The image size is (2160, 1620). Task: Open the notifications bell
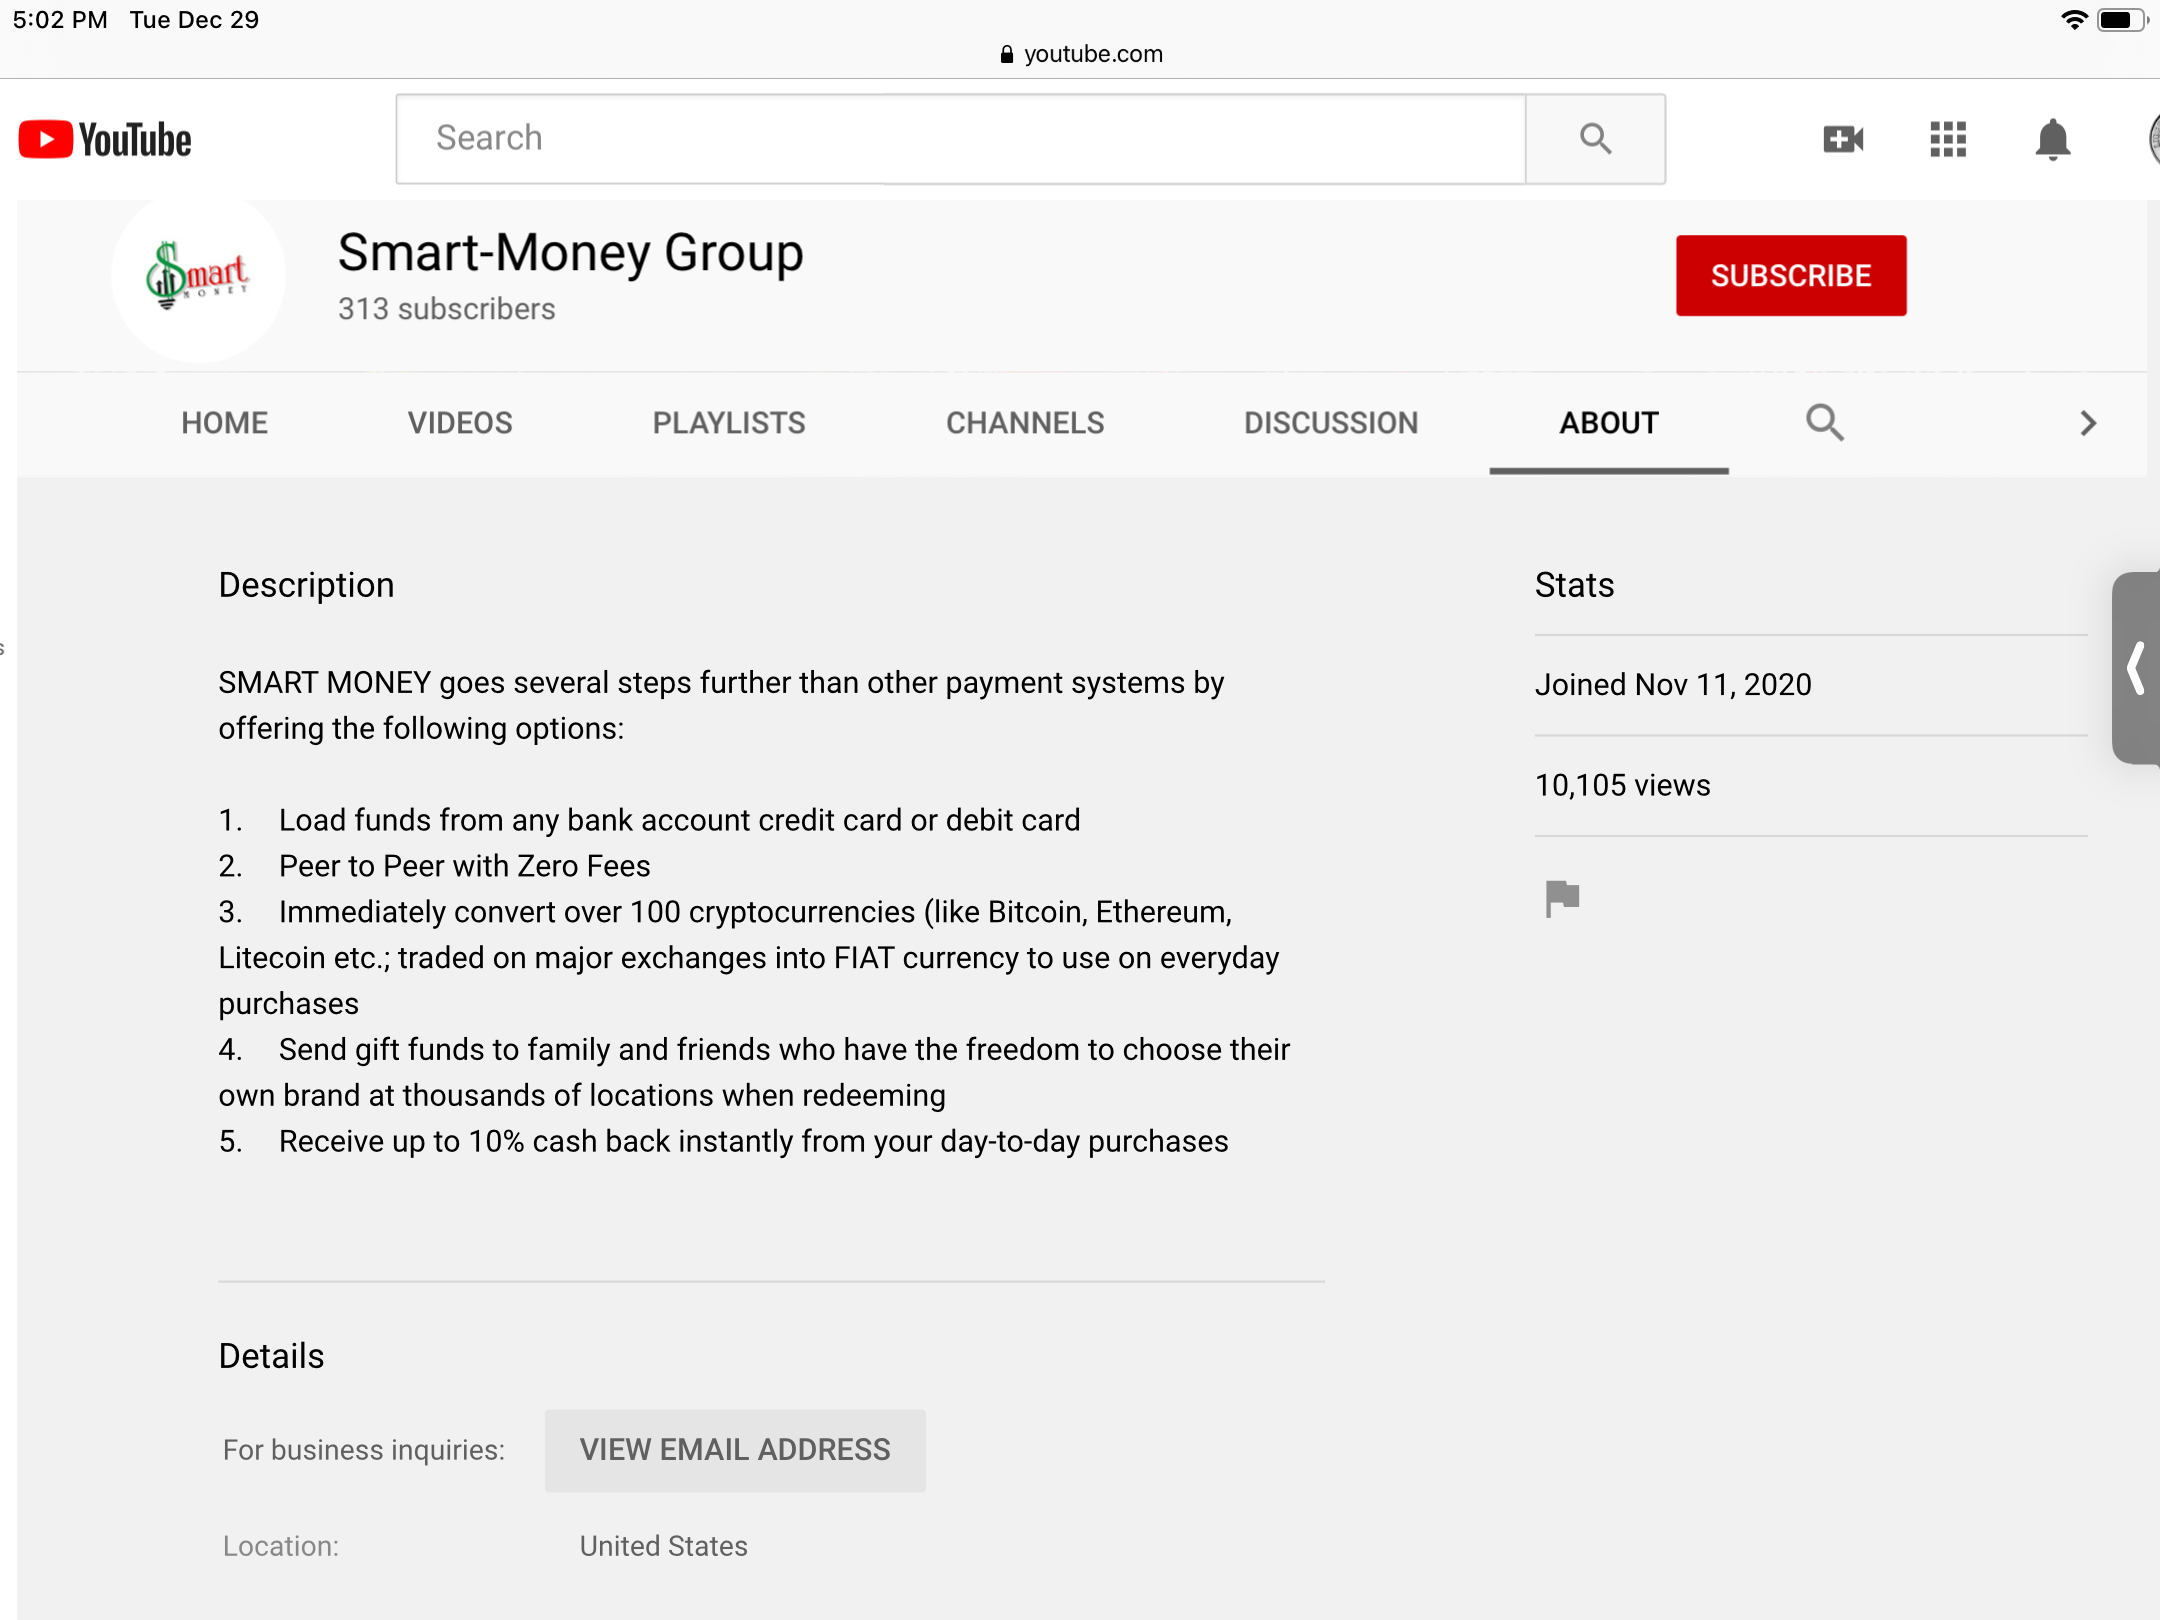pos(2053,139)
